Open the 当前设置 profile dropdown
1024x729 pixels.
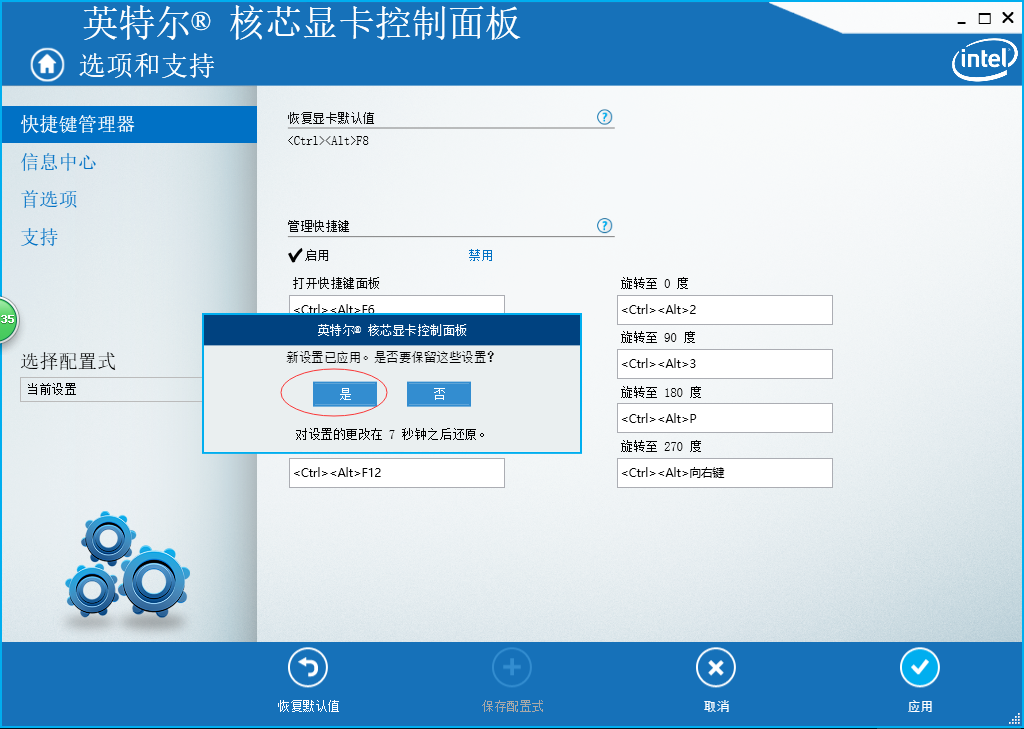coord(112,389)
